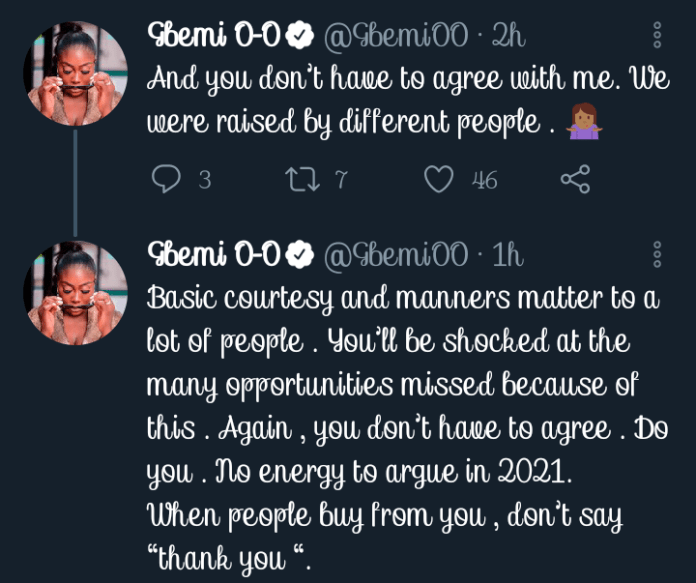Retweet the first tweet with 7 retweets
Image resolution: width=696 pixels, height=583 pixels.
[x=300, y=180]
